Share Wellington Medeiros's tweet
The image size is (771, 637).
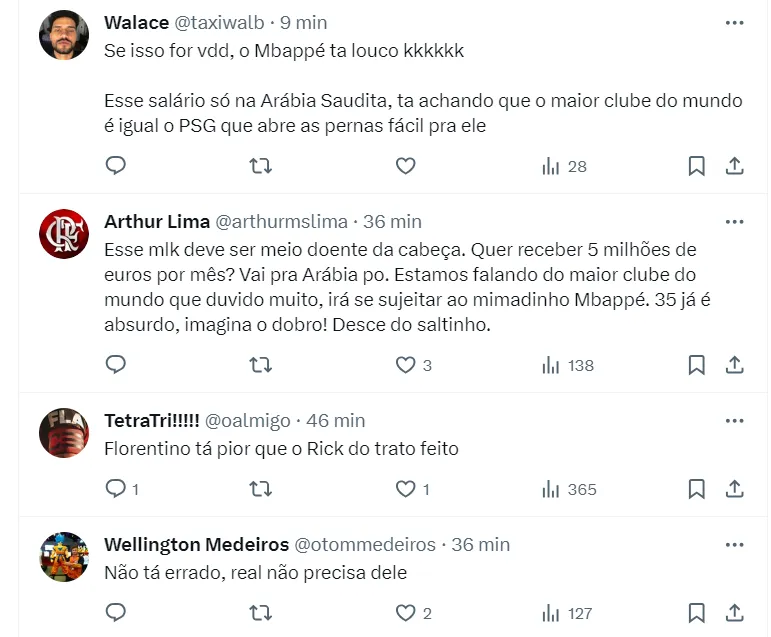click(x=733, y=613)
